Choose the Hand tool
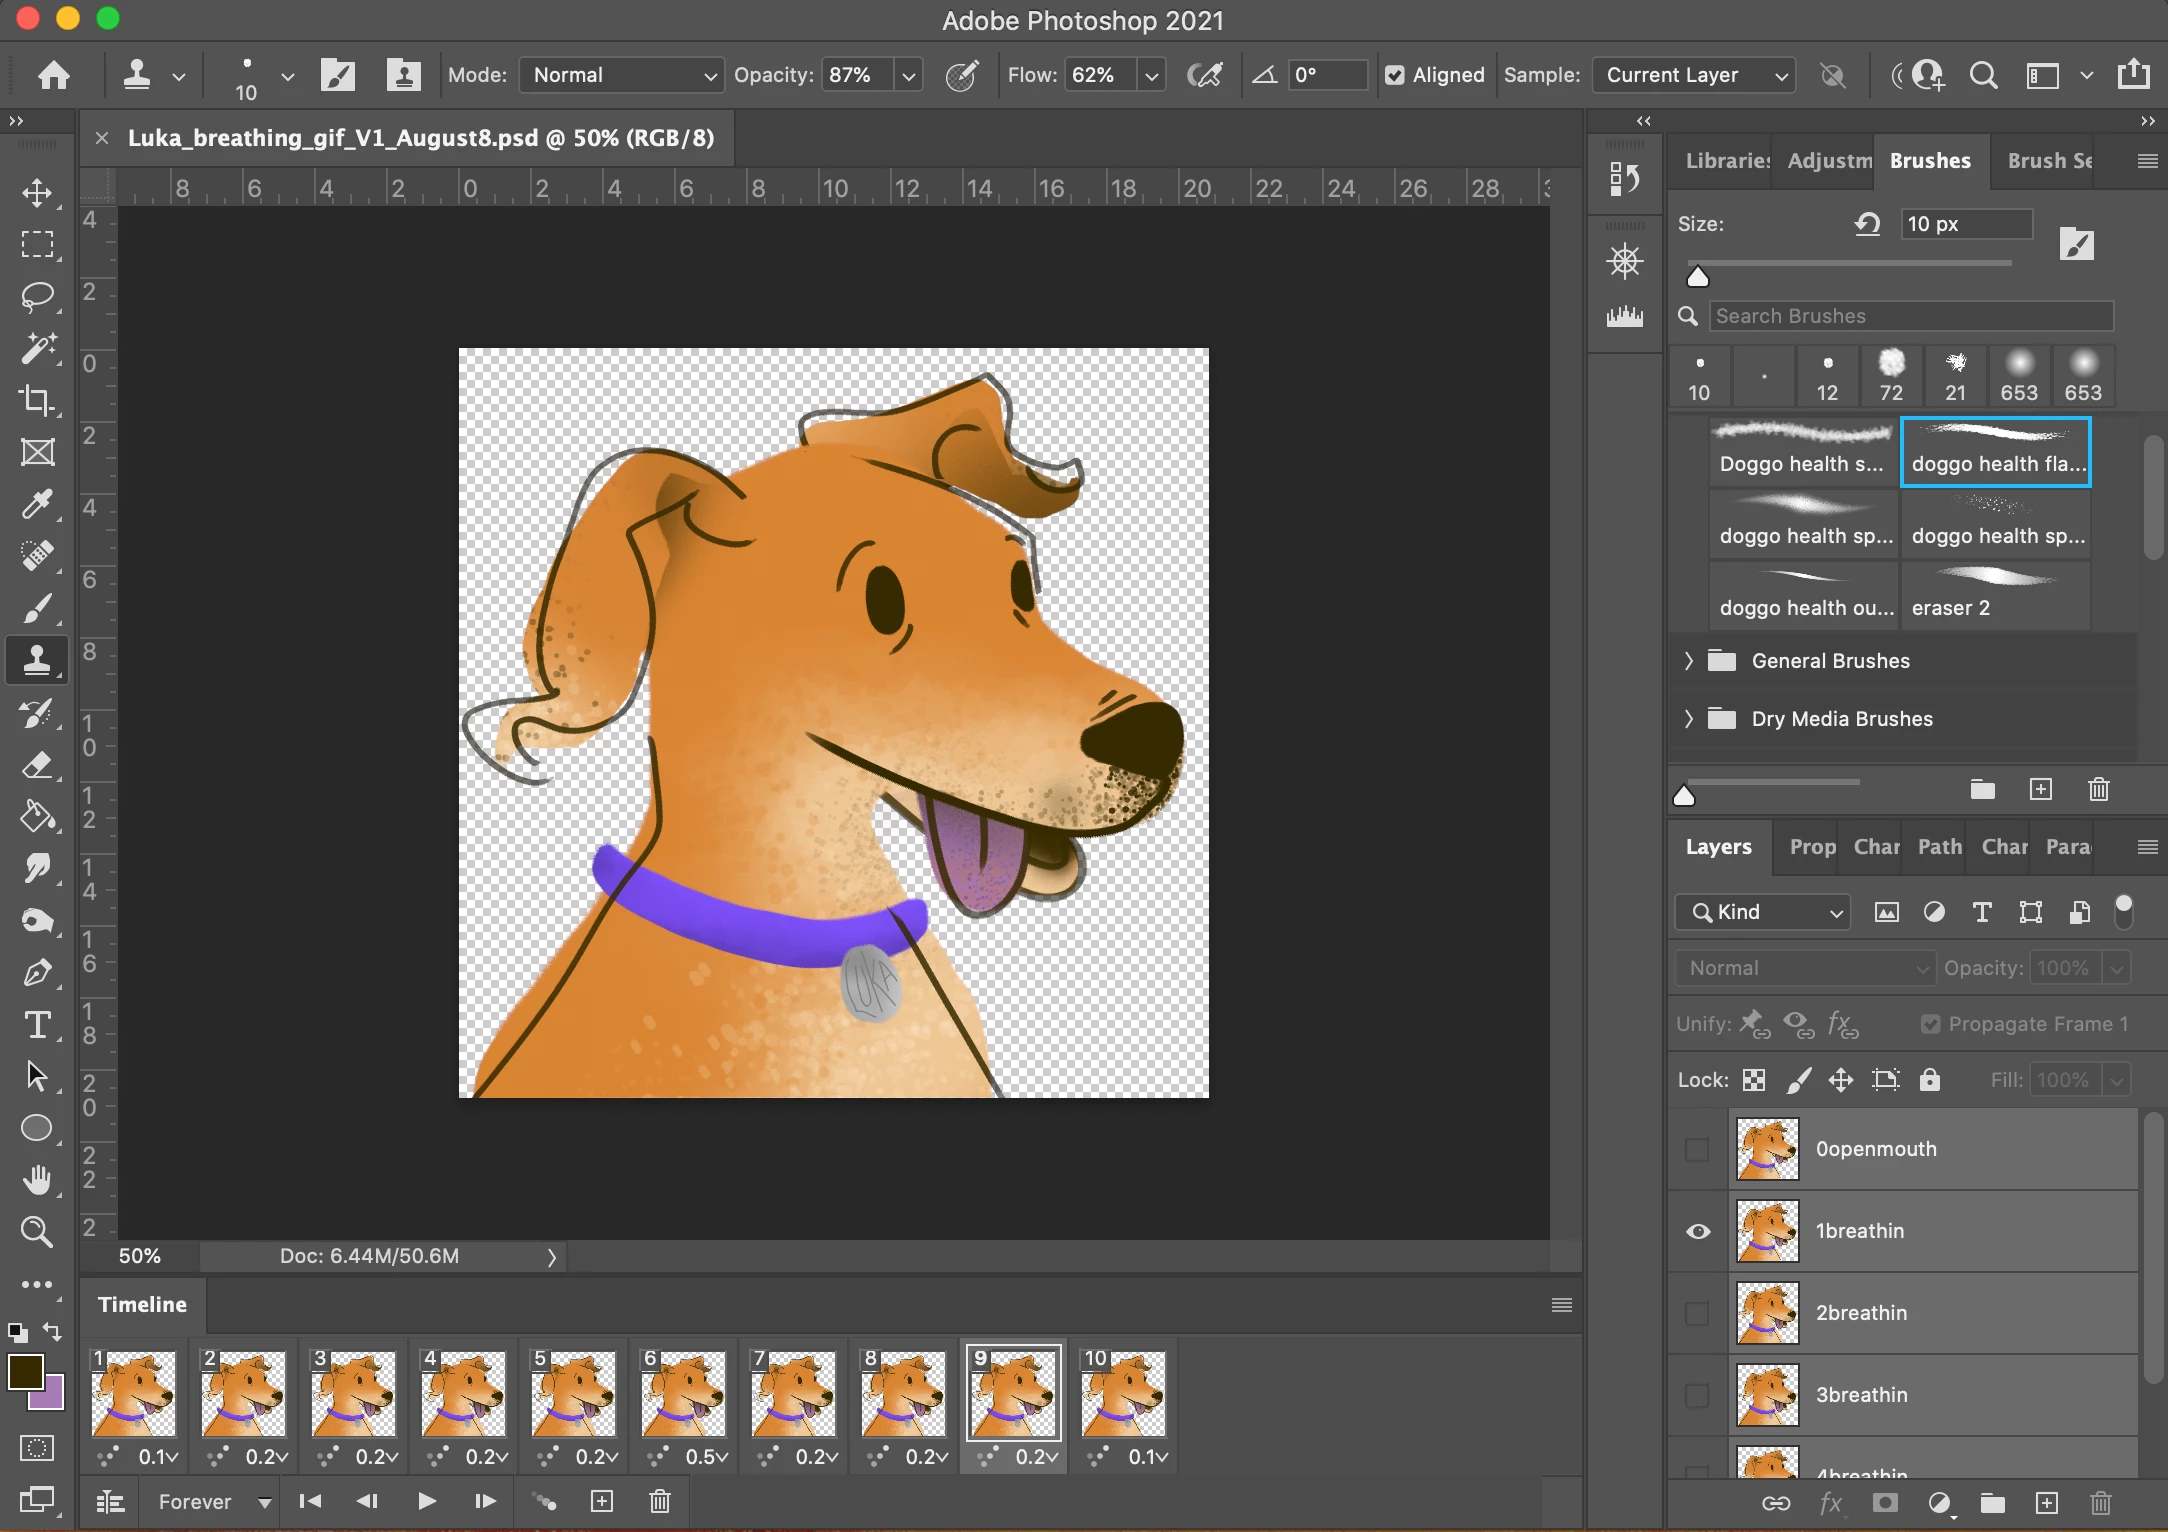 pyautogui.click(x=38, y=1180)
